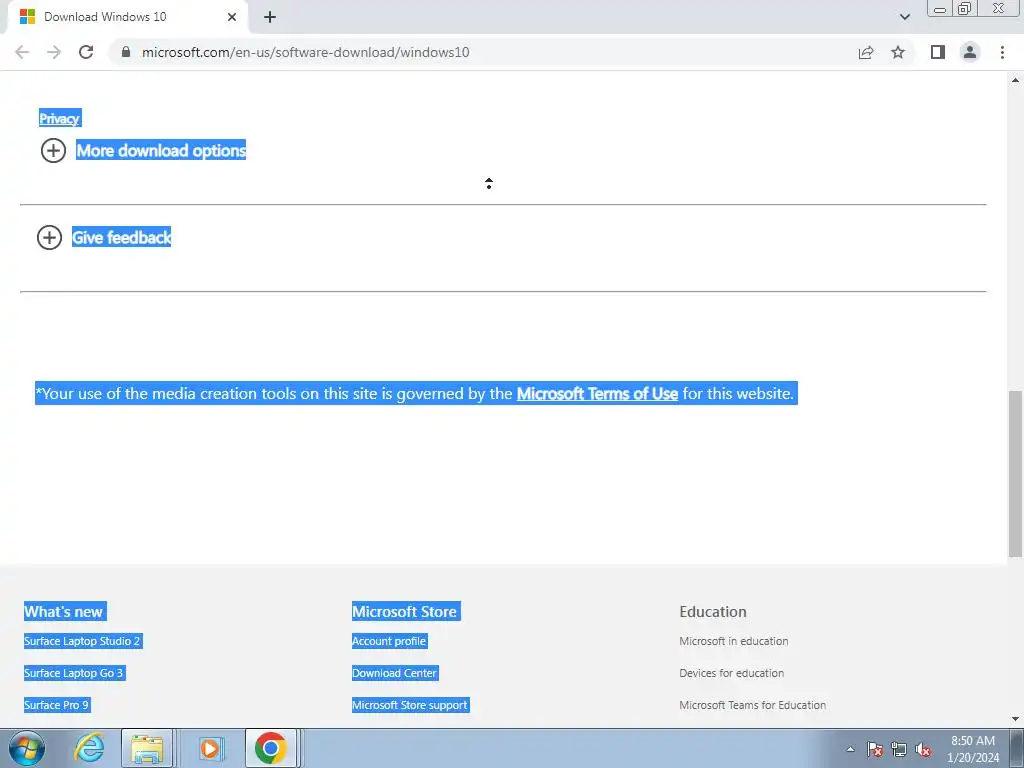Click the address bar URL

tap(306, 52)
